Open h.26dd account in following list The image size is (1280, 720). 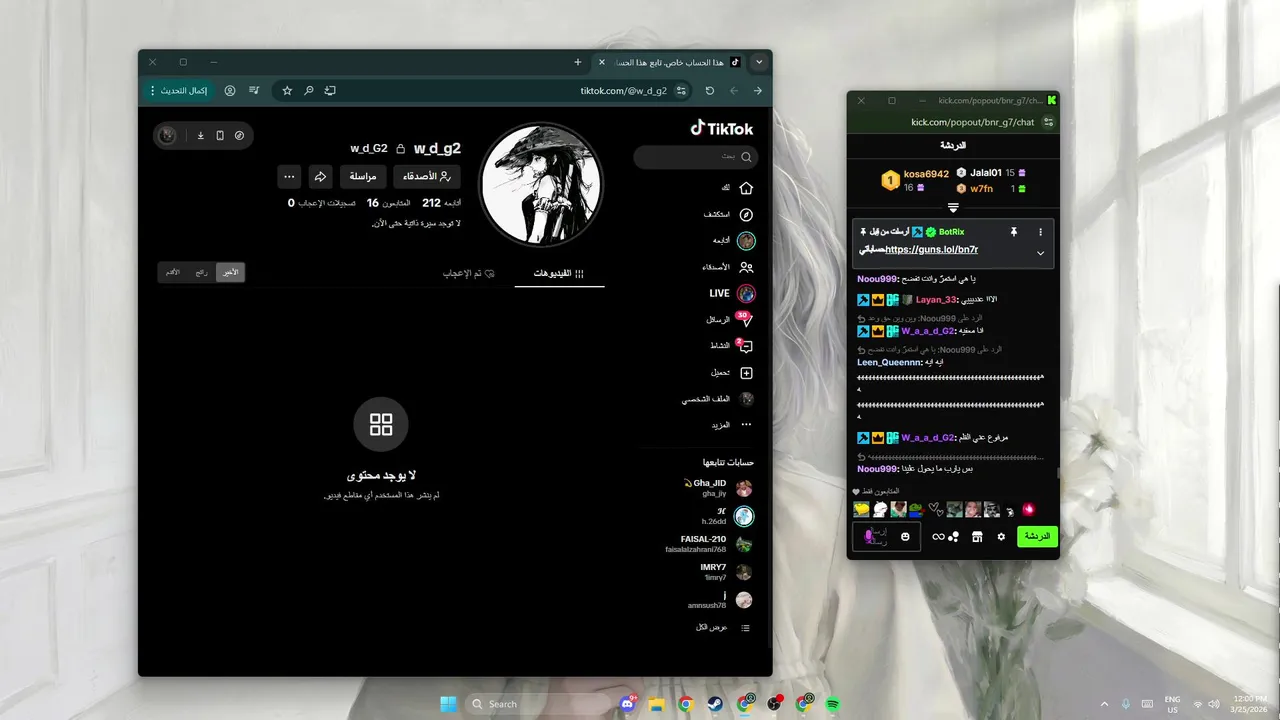pos(725,516)
